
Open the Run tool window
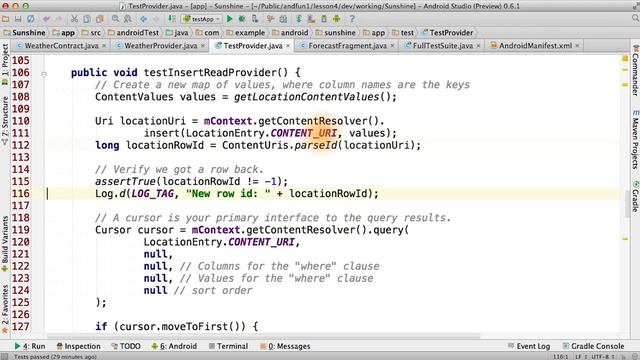(30, 346)
